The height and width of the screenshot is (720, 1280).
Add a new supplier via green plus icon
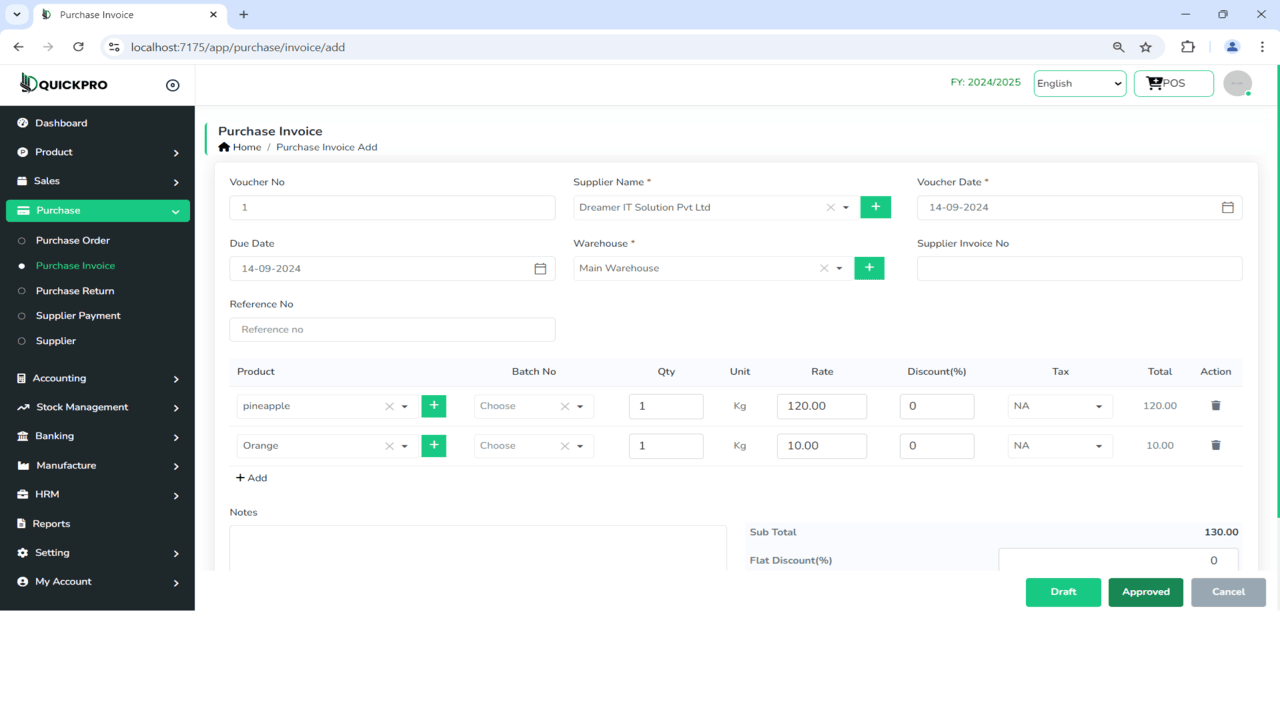click(x=875, y=207)
